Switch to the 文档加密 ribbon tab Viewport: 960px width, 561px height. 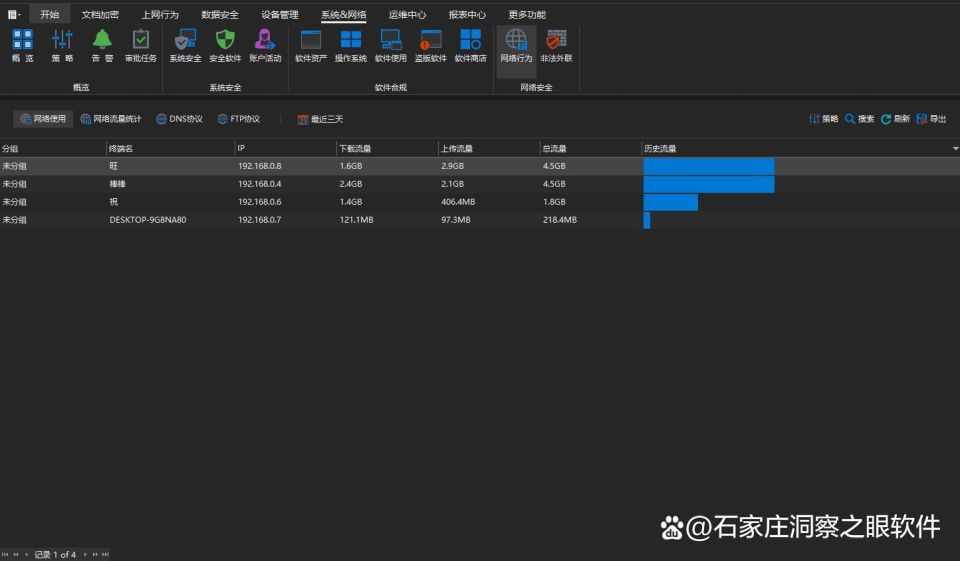pyautogui.click(x=100, y=14)
